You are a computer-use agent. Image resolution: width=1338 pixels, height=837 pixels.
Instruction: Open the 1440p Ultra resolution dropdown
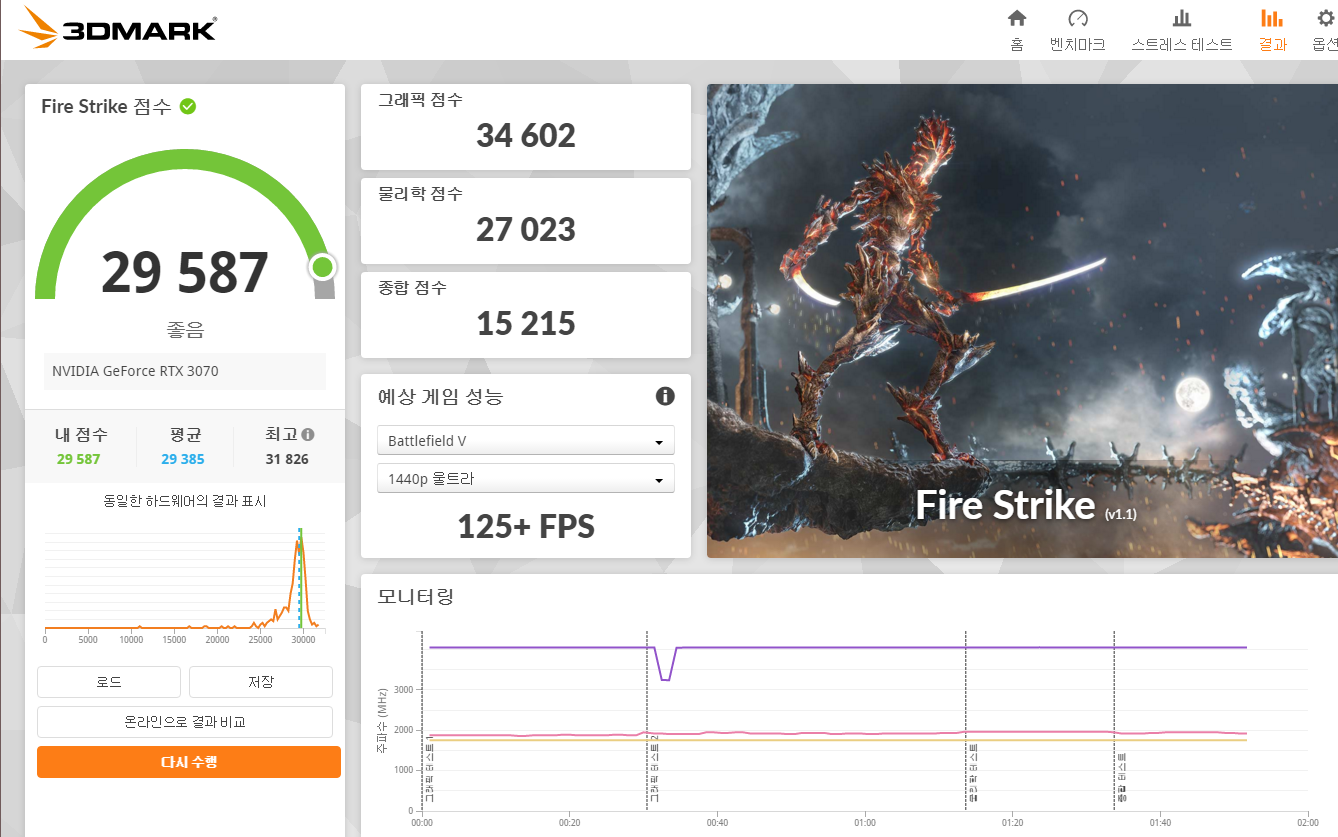[x=526, y=479]
